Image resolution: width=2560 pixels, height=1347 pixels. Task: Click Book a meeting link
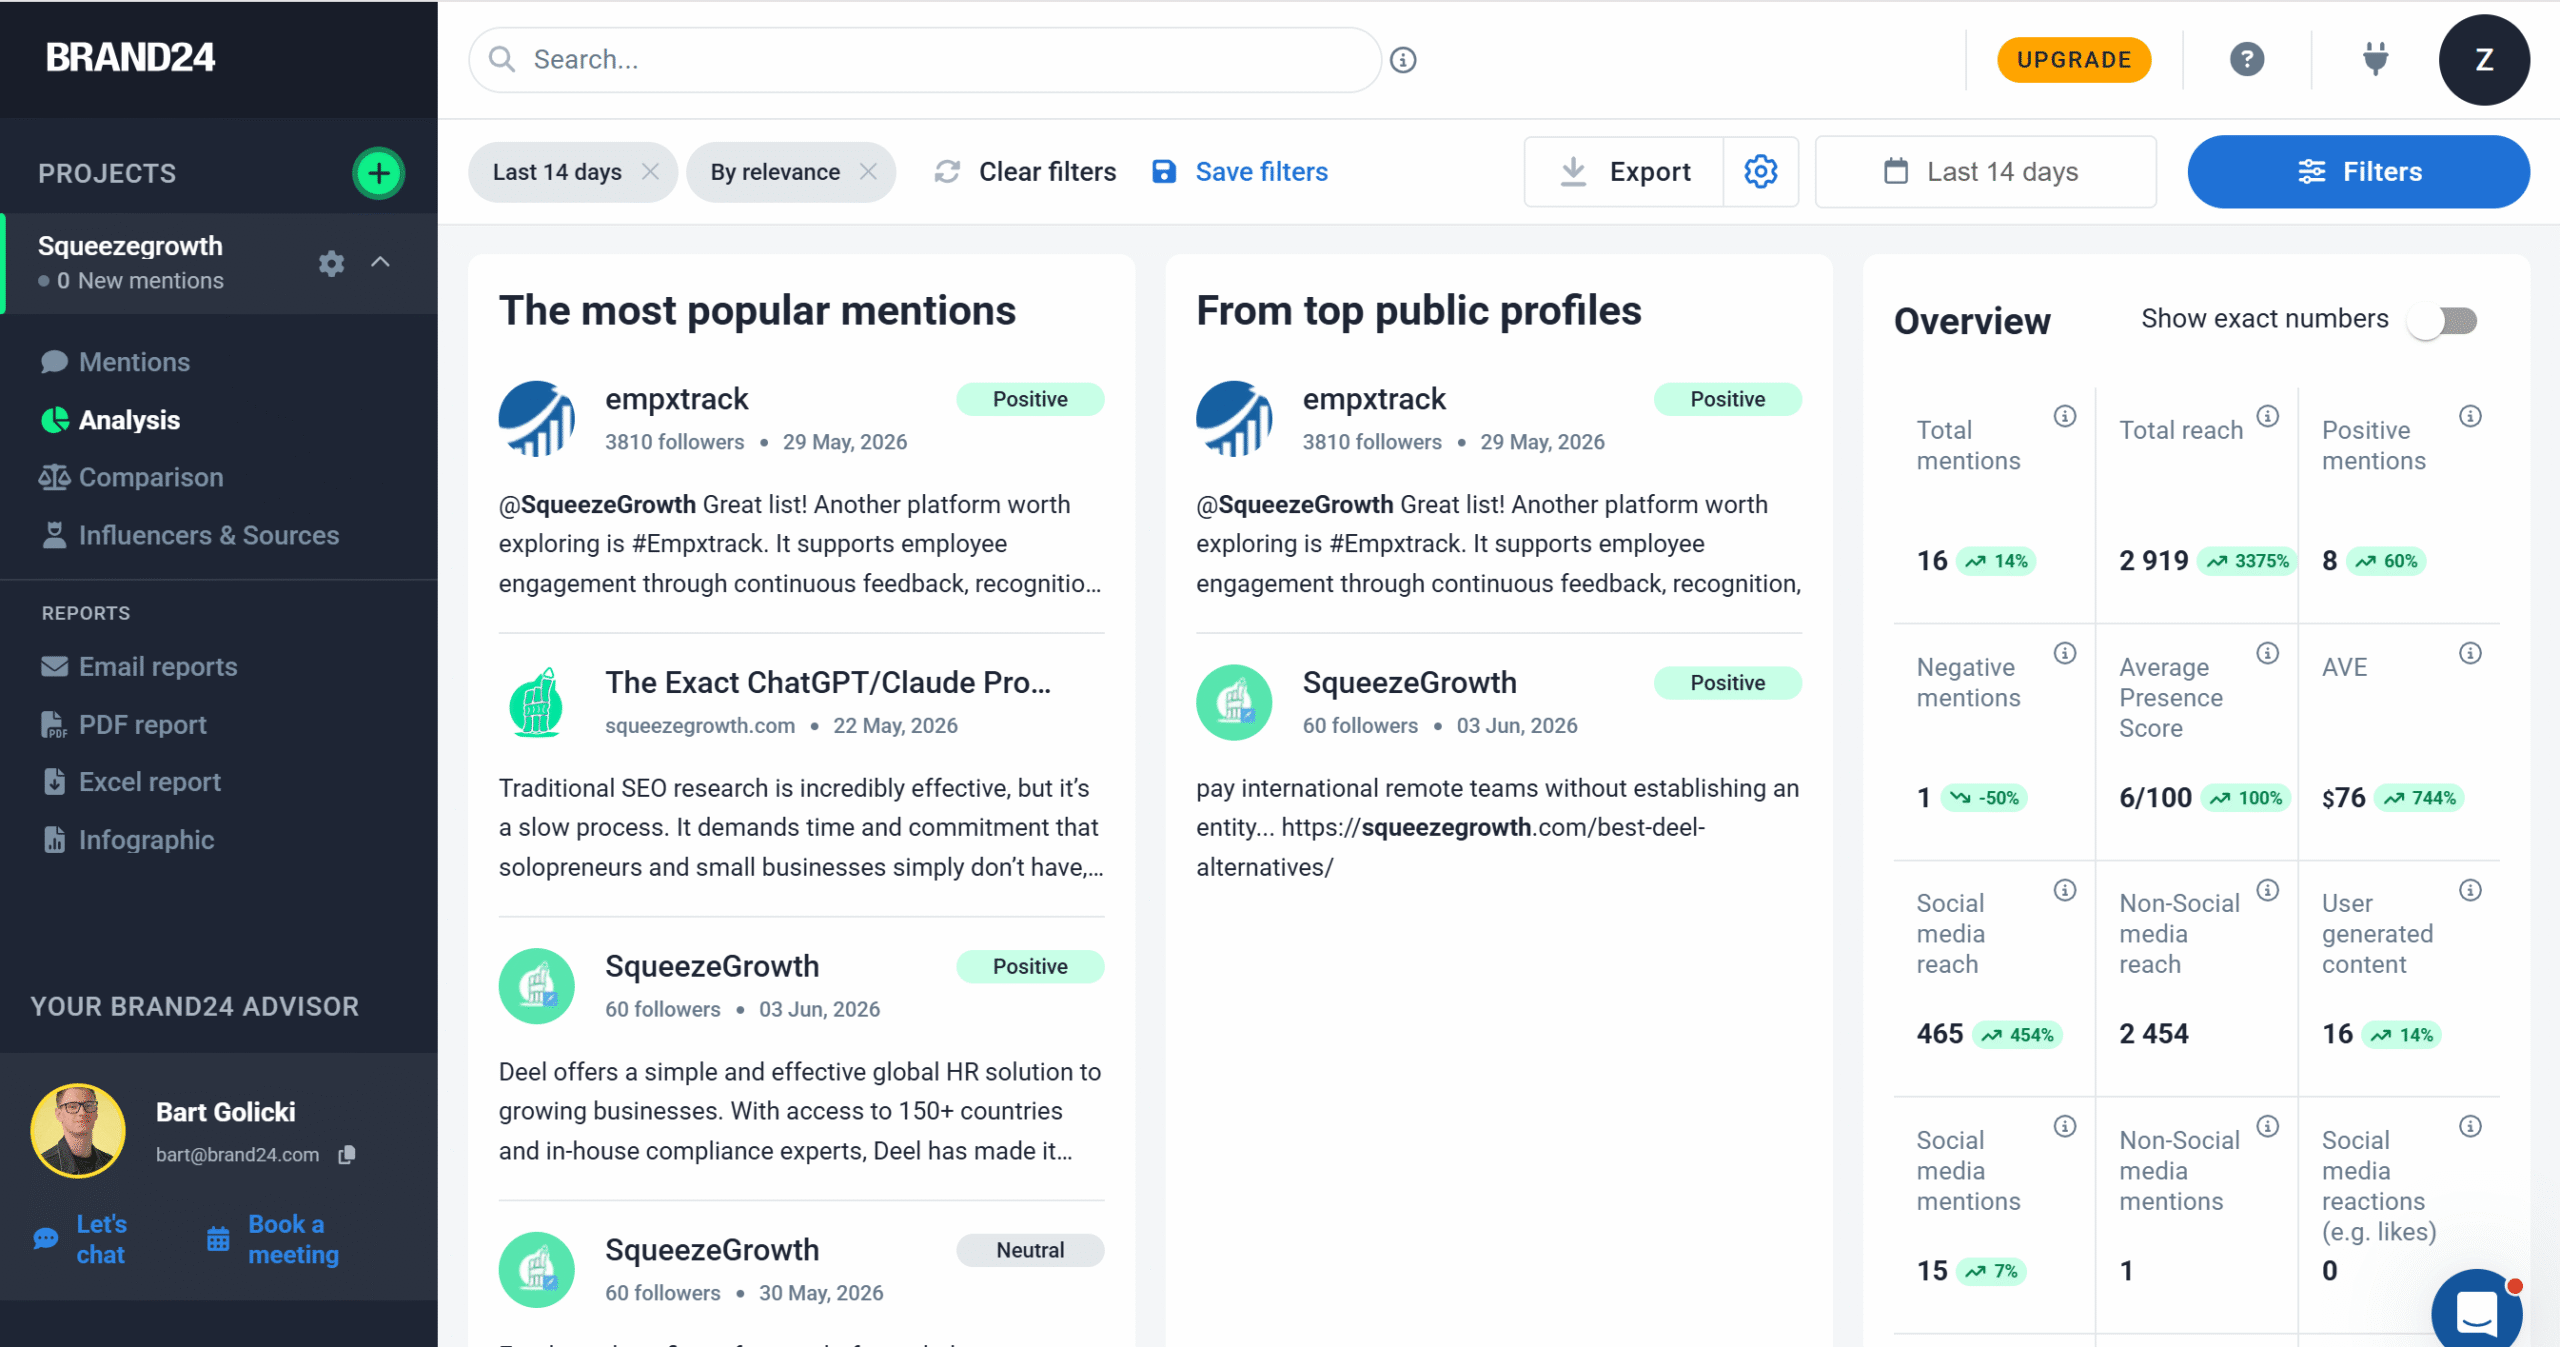point(273,1239)
